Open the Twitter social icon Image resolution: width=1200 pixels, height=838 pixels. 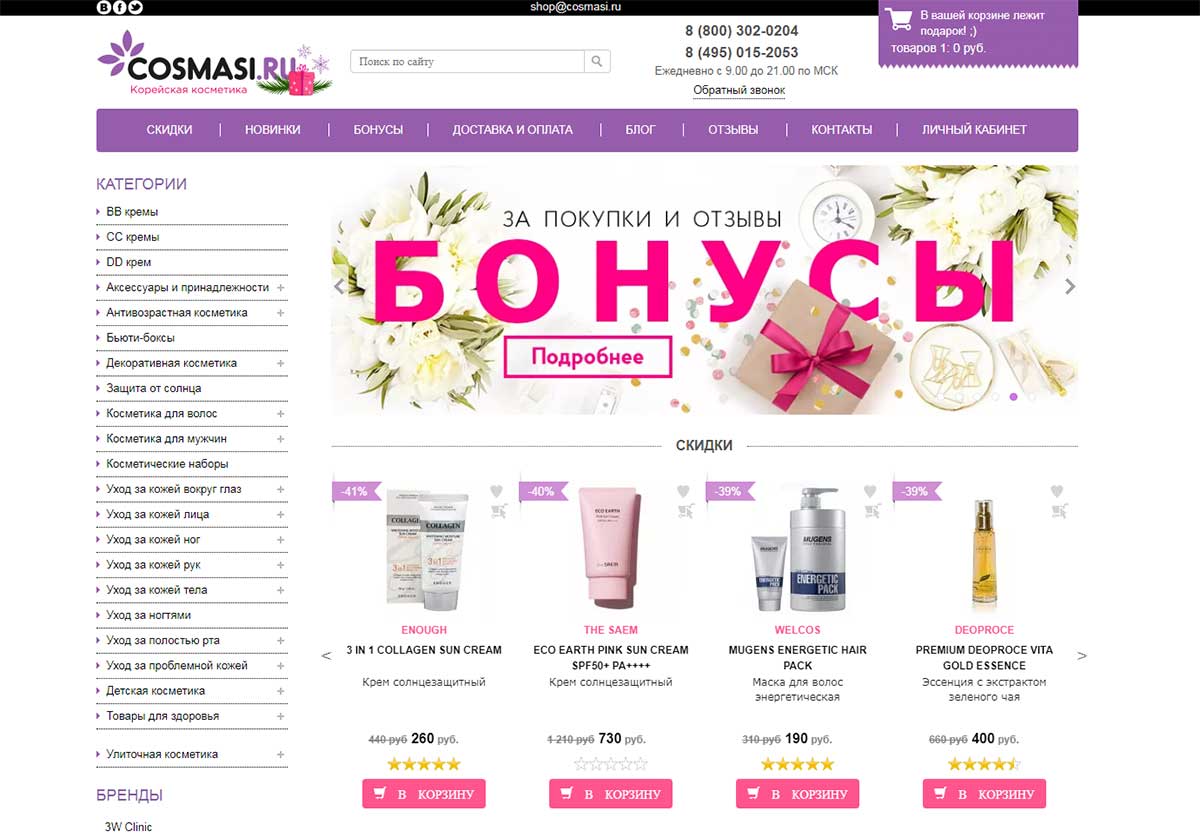coord(136,7)
